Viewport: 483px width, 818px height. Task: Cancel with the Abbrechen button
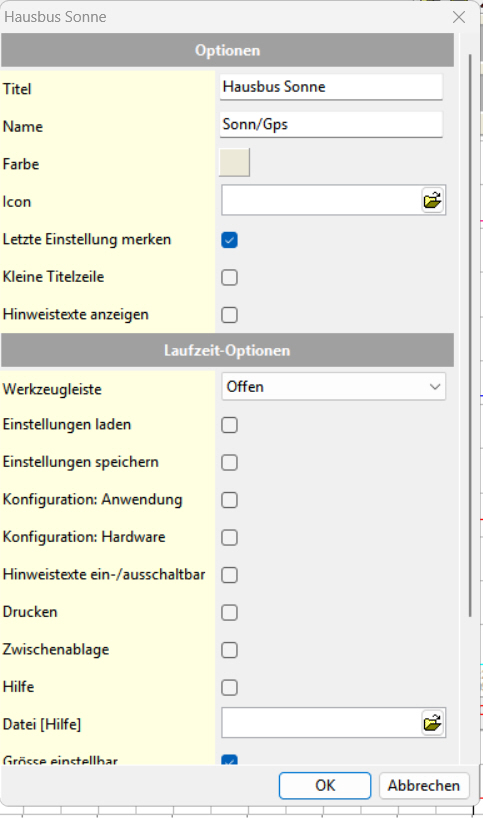(424, 786)
